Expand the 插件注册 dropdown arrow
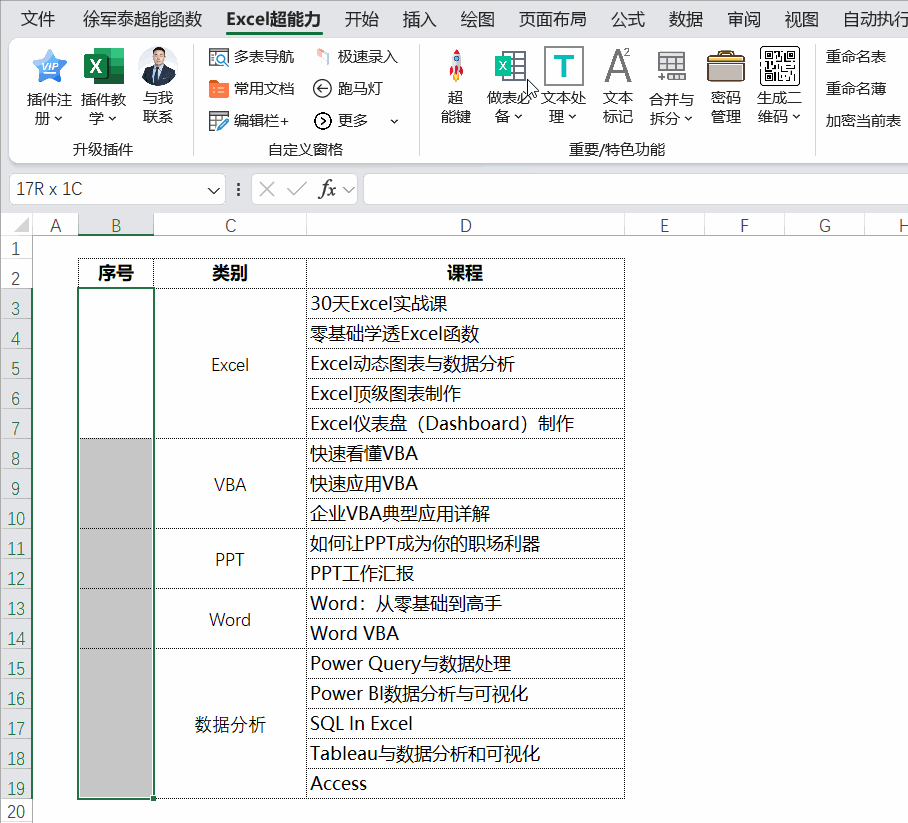Image resolution: width=908 pixels, height=823 pixels. pos(58,119)
